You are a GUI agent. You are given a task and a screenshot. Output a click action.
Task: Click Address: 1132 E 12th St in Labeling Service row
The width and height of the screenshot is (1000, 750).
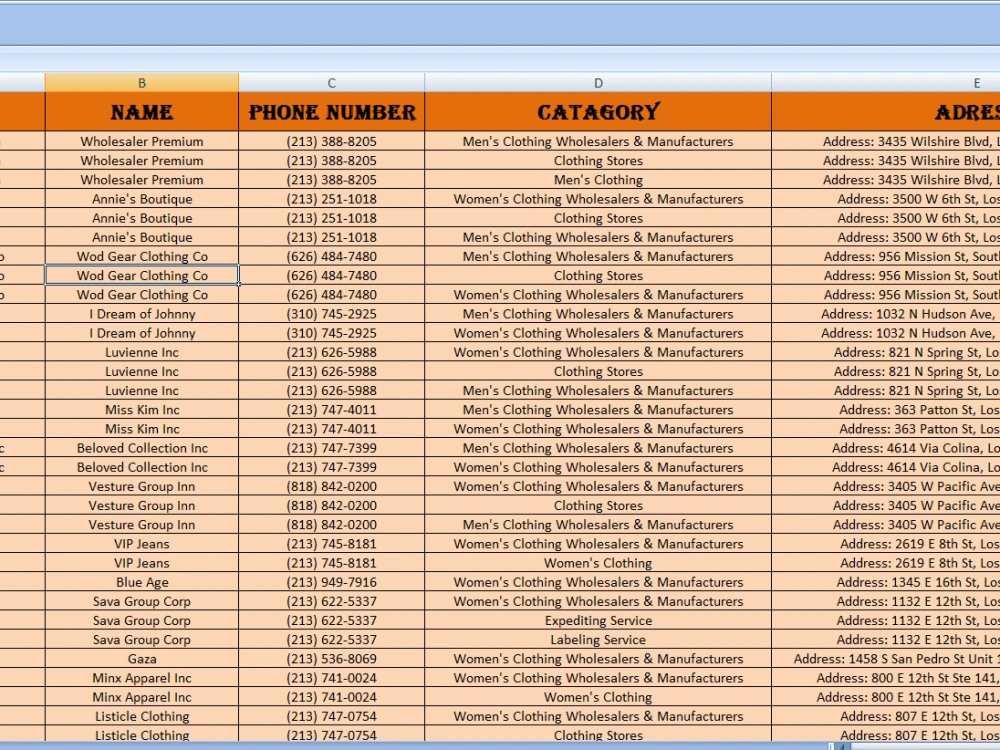coord(886,640)
